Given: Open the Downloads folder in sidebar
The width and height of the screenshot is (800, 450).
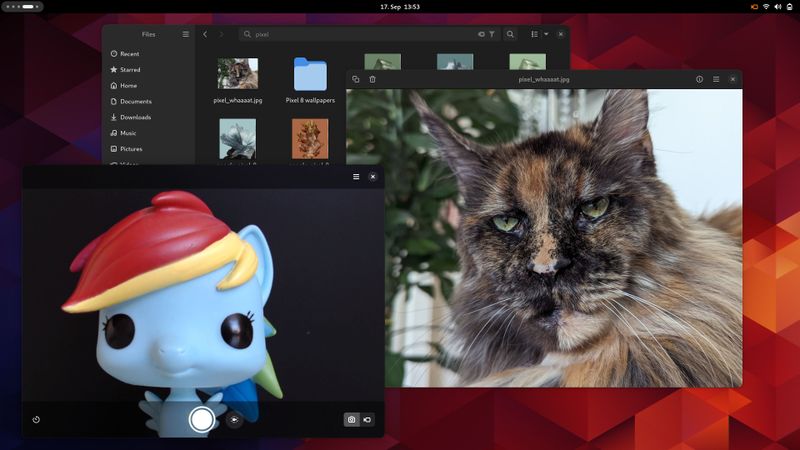Looking at the screenshot, I should pyautogui.click(x=135, y=117).
